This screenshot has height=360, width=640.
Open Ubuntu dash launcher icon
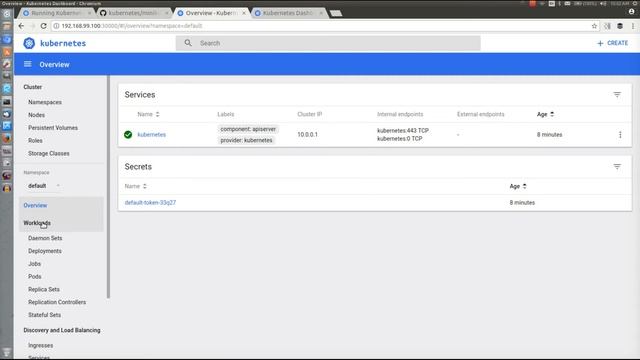coord(7,13)
